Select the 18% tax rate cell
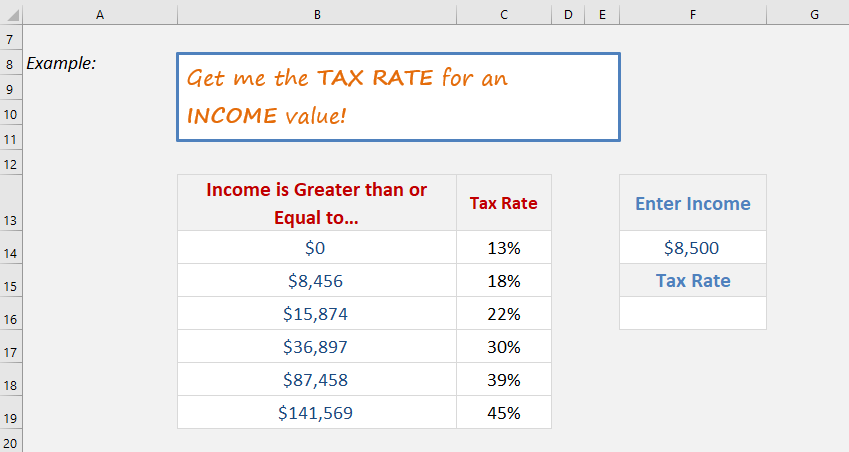The height and width of the screenshot is (452, 849). (x=504, y=280)
